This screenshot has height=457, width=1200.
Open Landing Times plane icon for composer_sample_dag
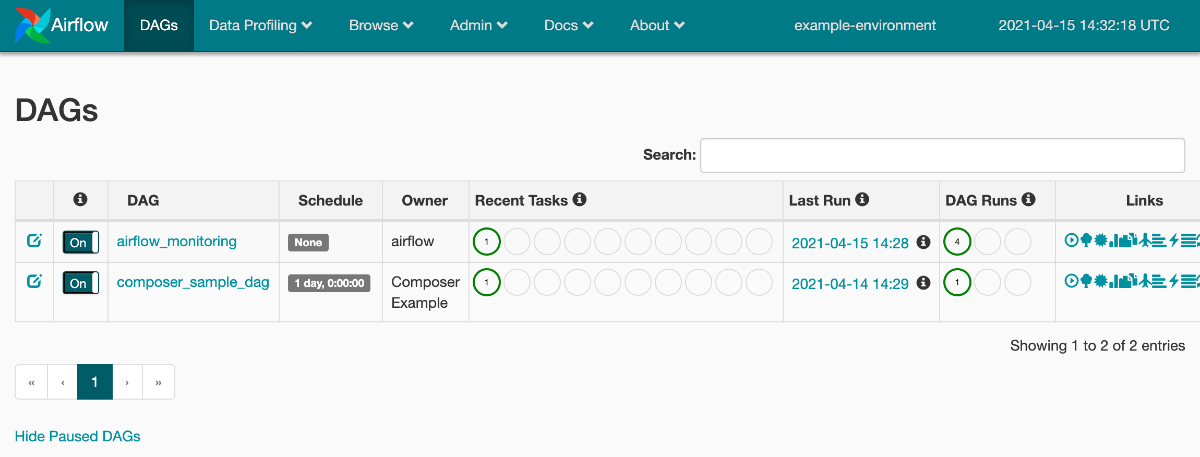pos(1145,281)
